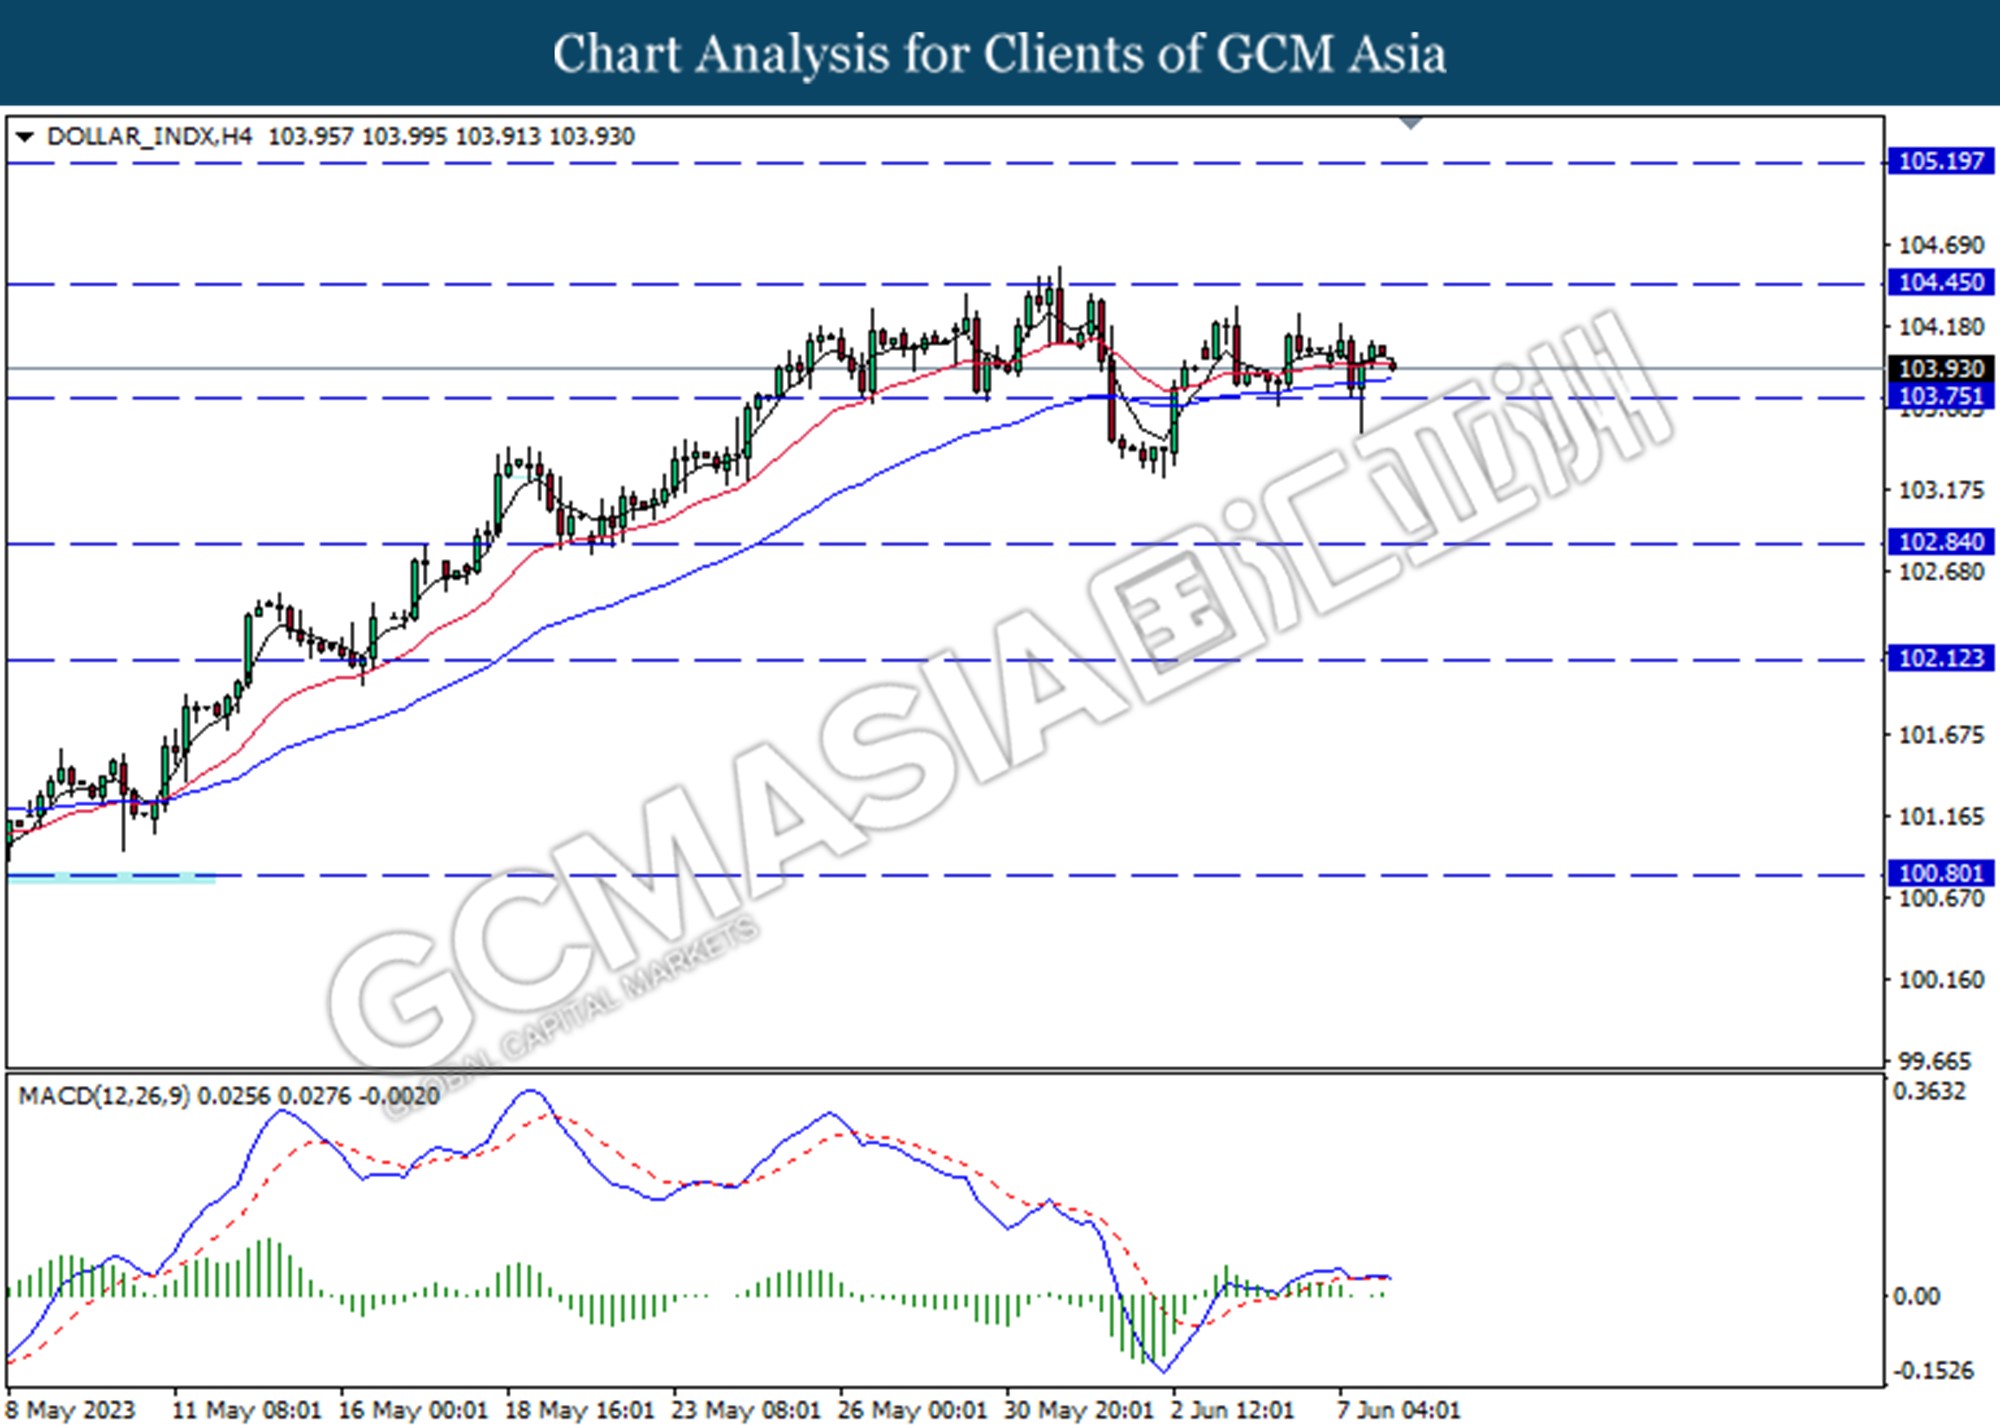Click the 102.680 price scale value
The width and height of the screenshot is (2000, 1428).
[x=1941, y=572]
